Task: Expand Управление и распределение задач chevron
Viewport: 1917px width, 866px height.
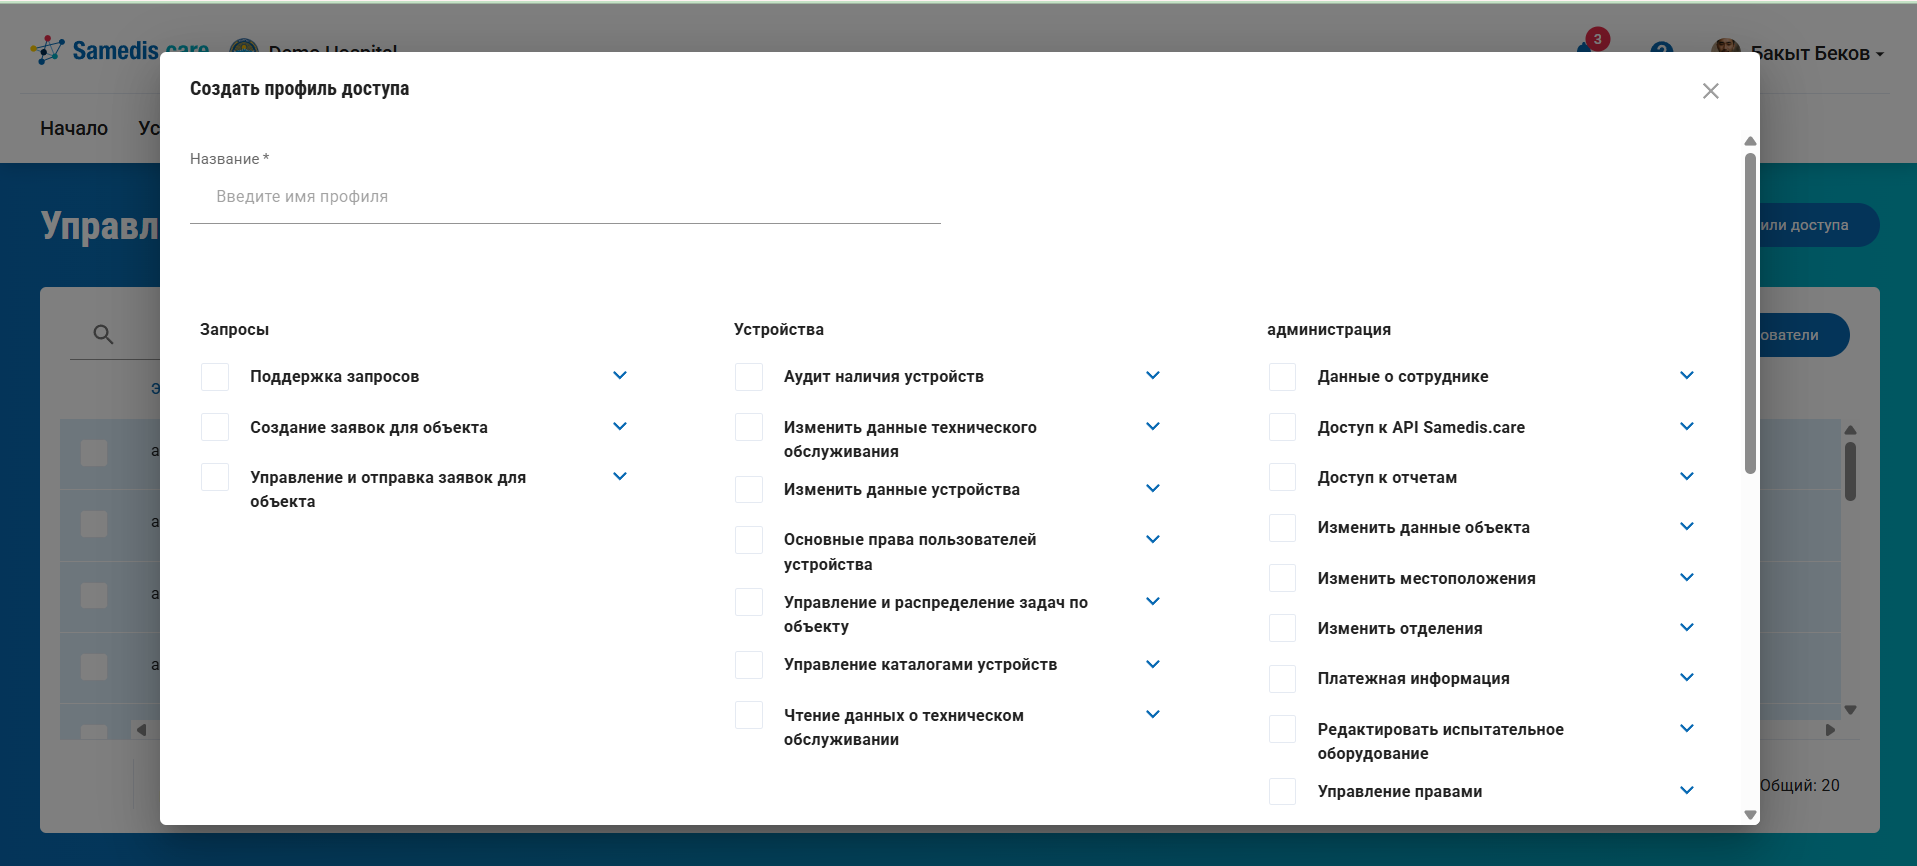Action: [x=1153, y=601]
